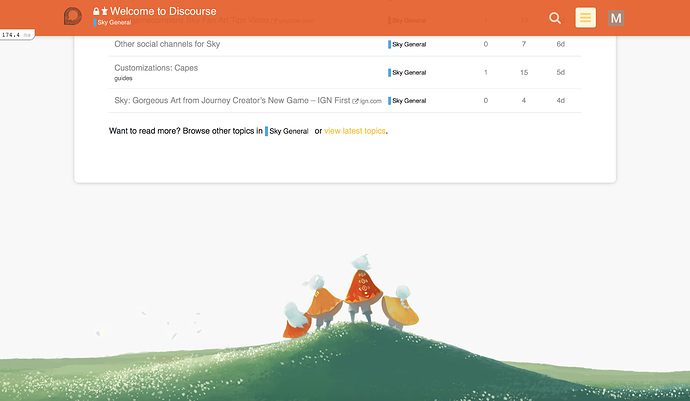Click the lock icon beside header title
The width and height of the screenshot is (690, 401).
point(96,11)
